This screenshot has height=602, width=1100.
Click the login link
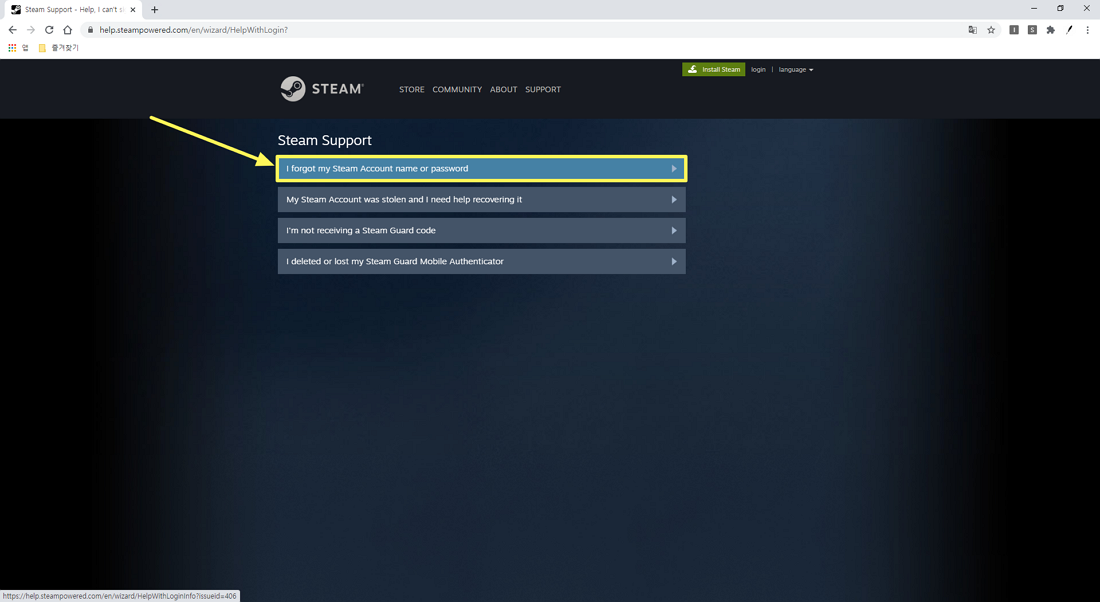758,69
